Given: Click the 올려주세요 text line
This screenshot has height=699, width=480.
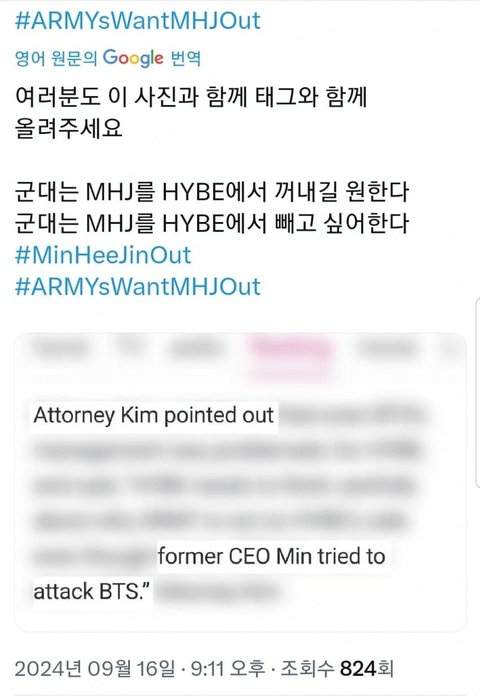Looking at the screenshot, I should coord(69,128).
